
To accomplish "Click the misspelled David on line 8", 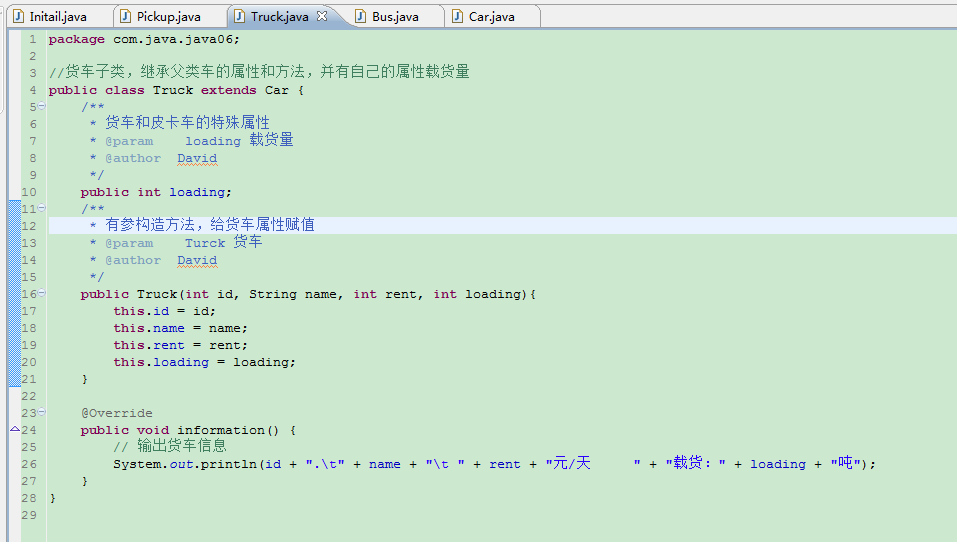I will click(x=197, y=159).
